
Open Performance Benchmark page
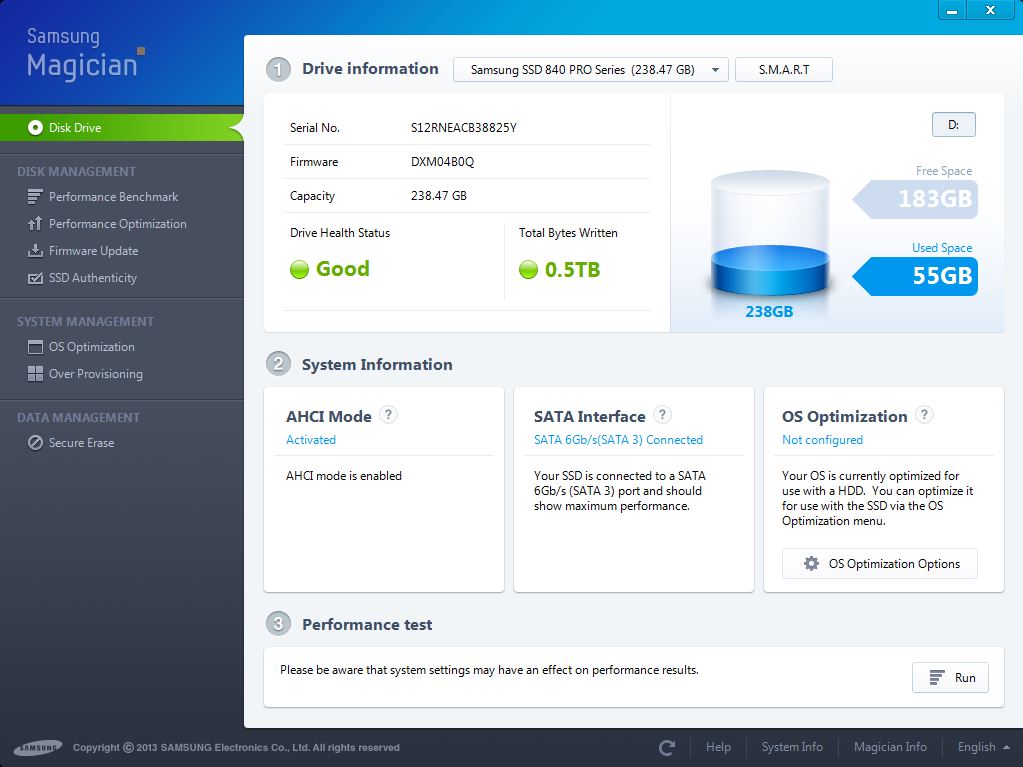point(113,197)
